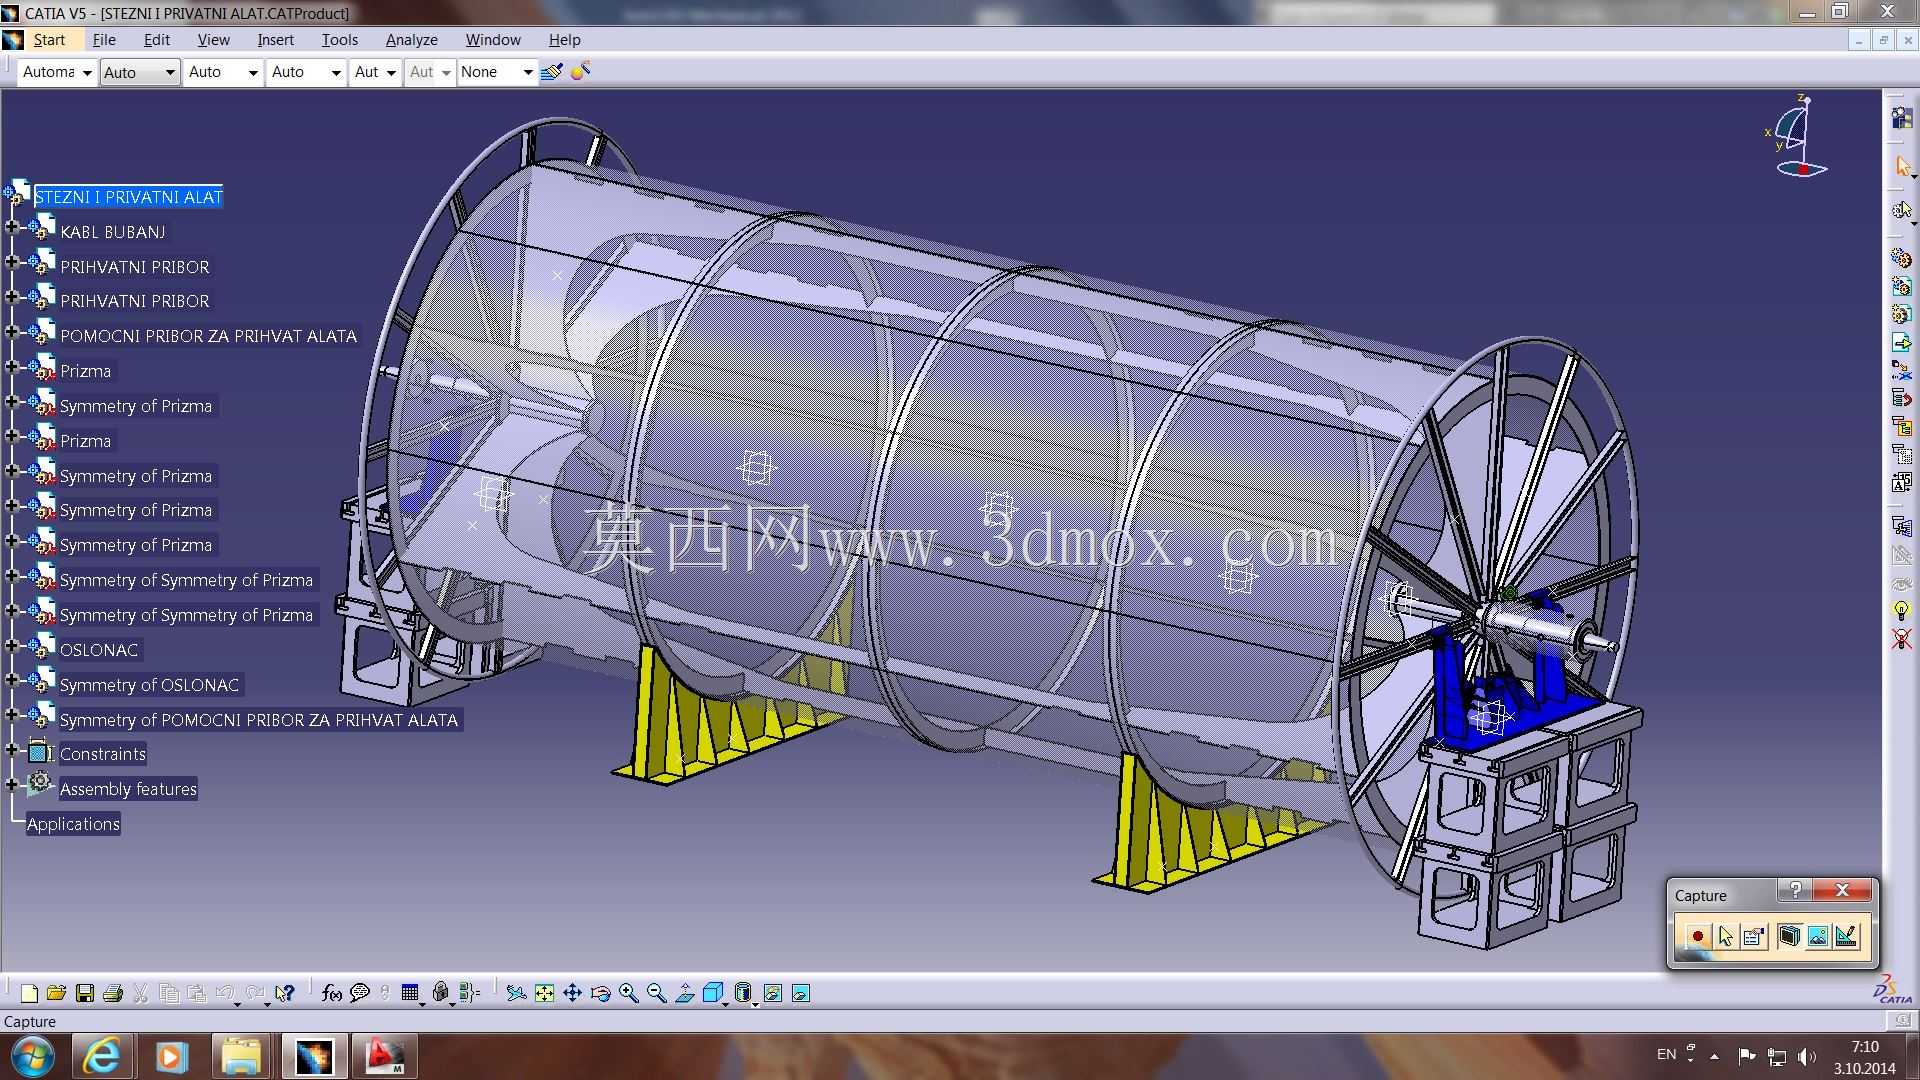
Task: Click the shading view mode cylinder icon
Action: pos(743,993)
